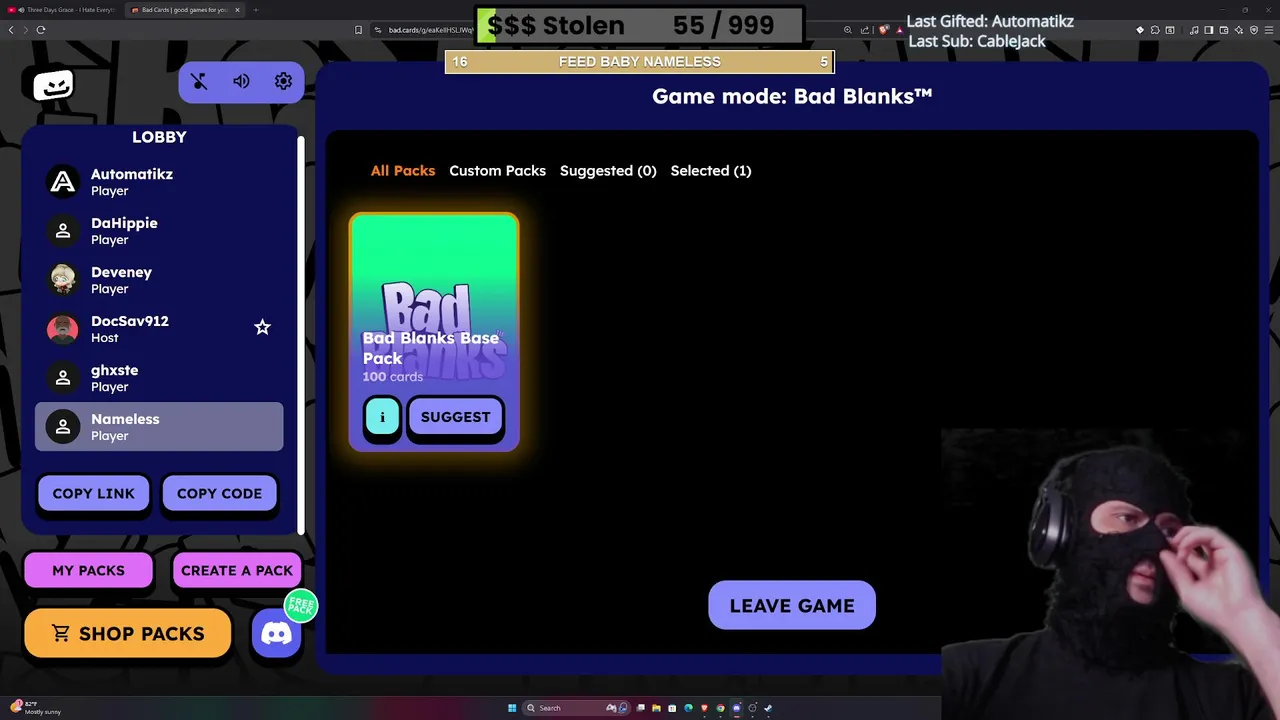Open the Windows Start menu
The height and width of the screenshot is (720, 1280).
512,708
